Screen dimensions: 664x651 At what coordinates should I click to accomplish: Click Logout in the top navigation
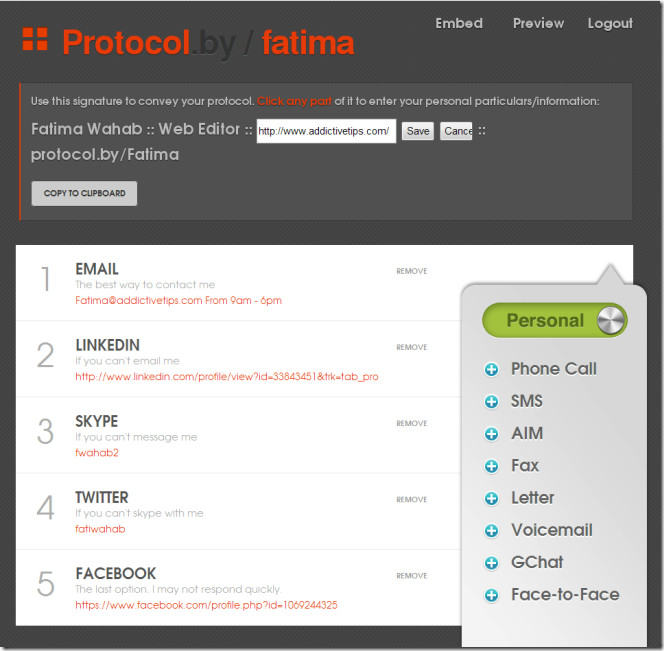[610, 23]
